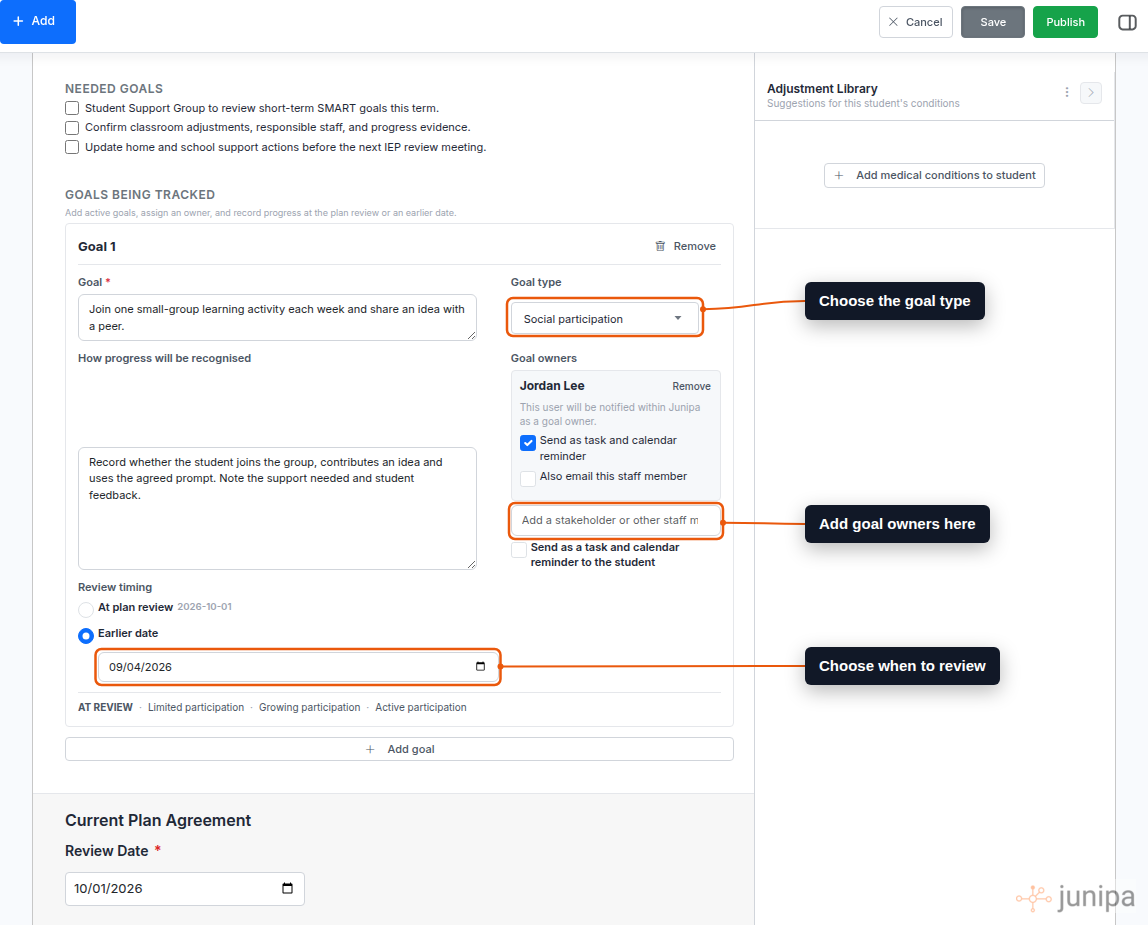
Task: Click the blue Add button
Action: point(37,21)
